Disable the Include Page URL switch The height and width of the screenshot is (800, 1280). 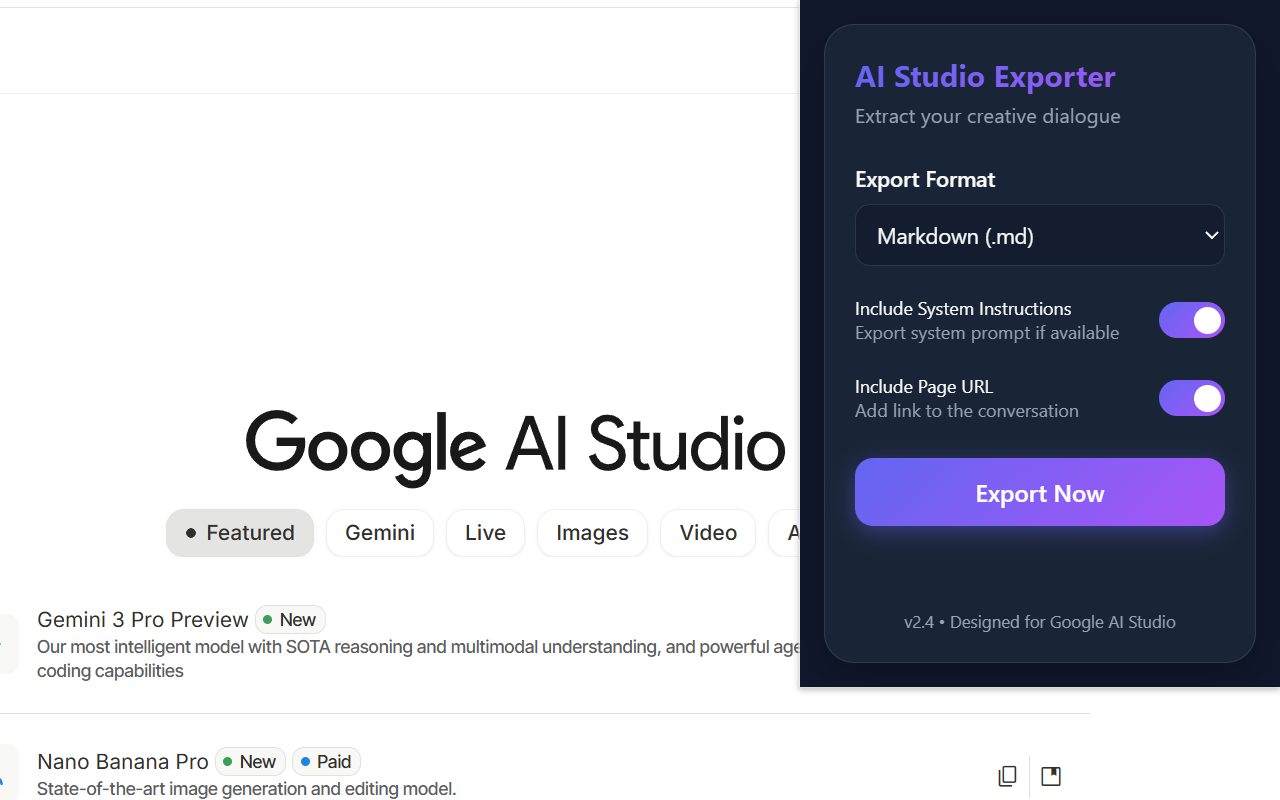[x=1192, y=398]
